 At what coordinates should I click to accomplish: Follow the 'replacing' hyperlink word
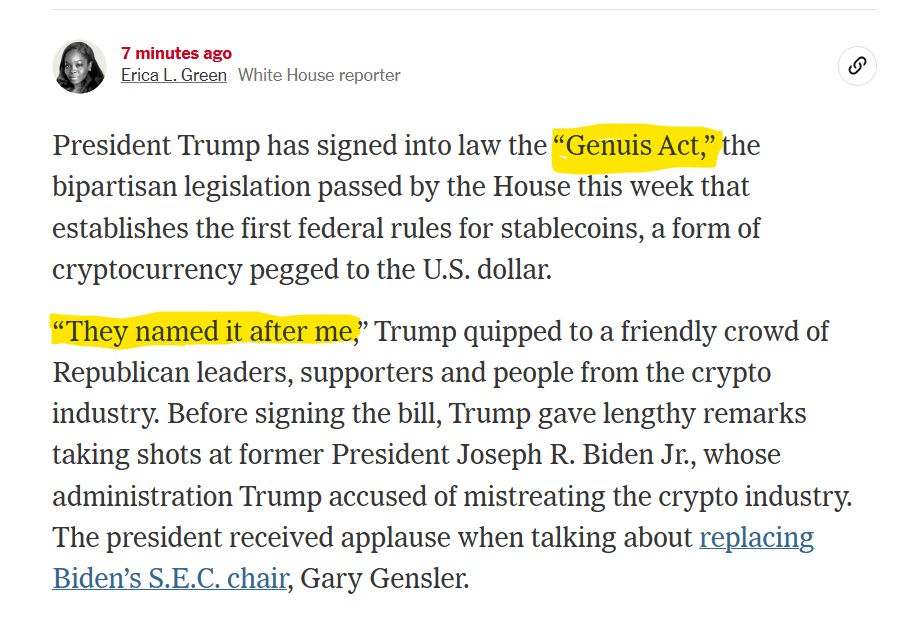757,538
